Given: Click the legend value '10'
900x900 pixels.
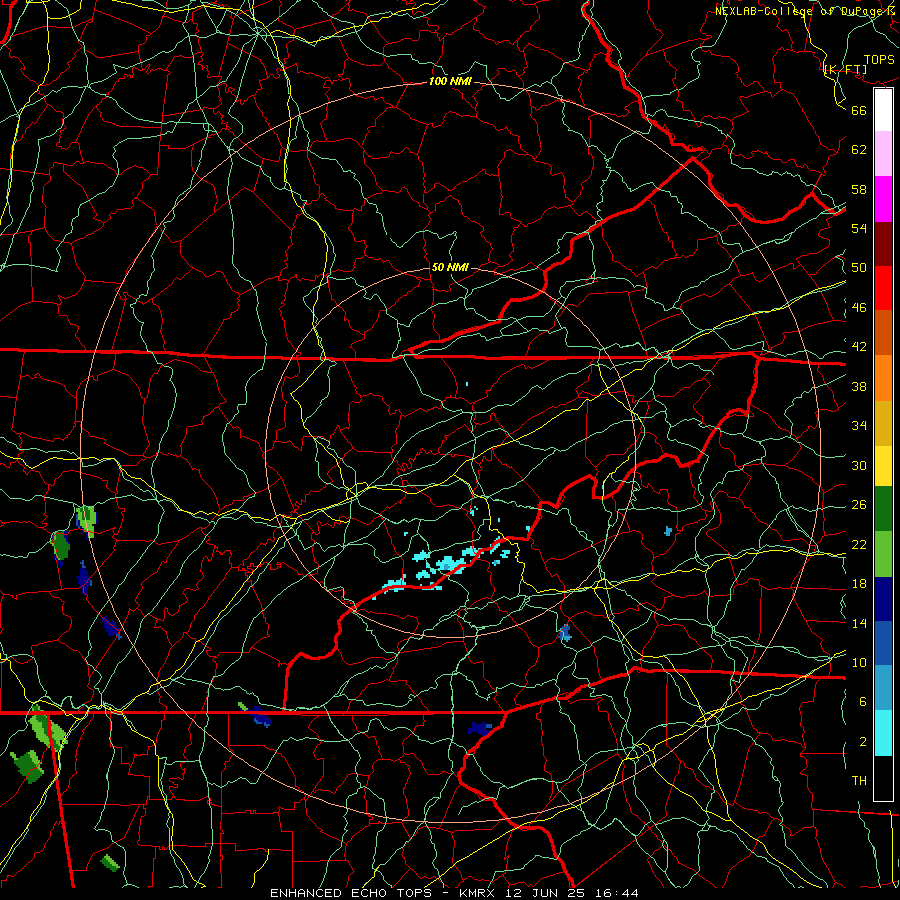Looking at the screenshot, I should (859, 662).
